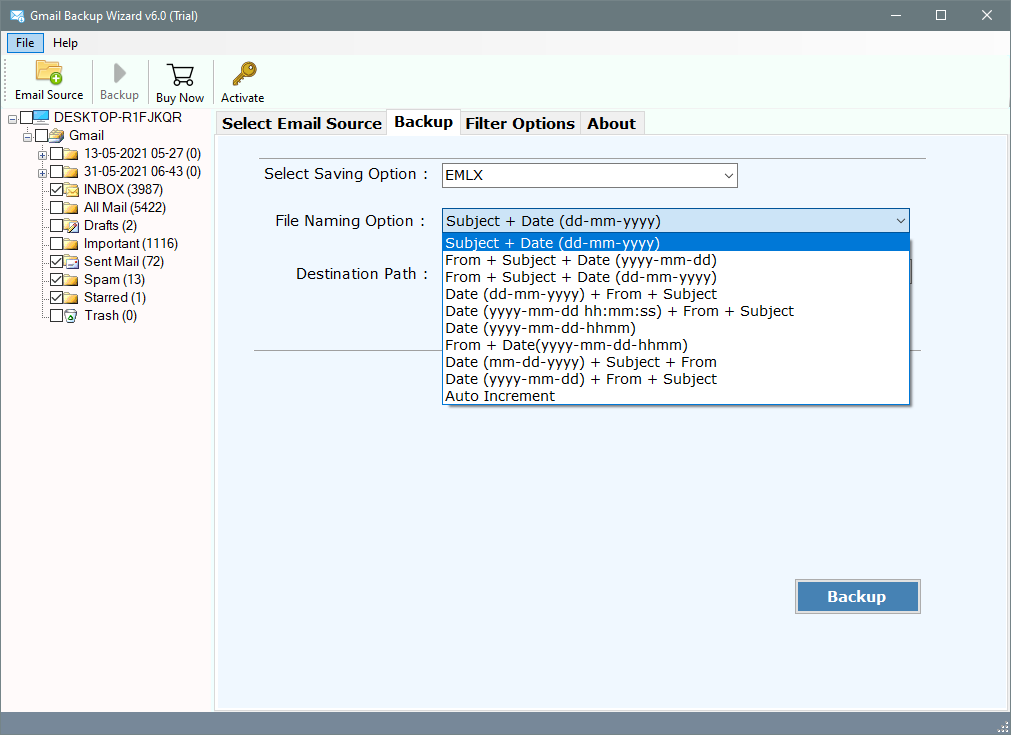This screenshot has height=735, width=1011.
Task: Check the Important (1116) checkbox
Action: [57, 244]
